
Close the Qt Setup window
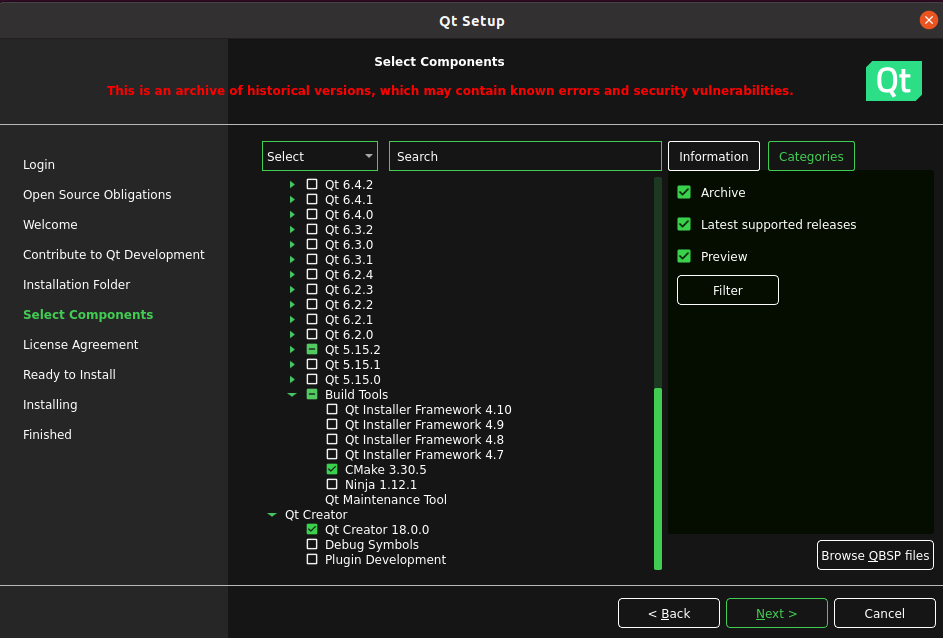[x=929, y=20]
